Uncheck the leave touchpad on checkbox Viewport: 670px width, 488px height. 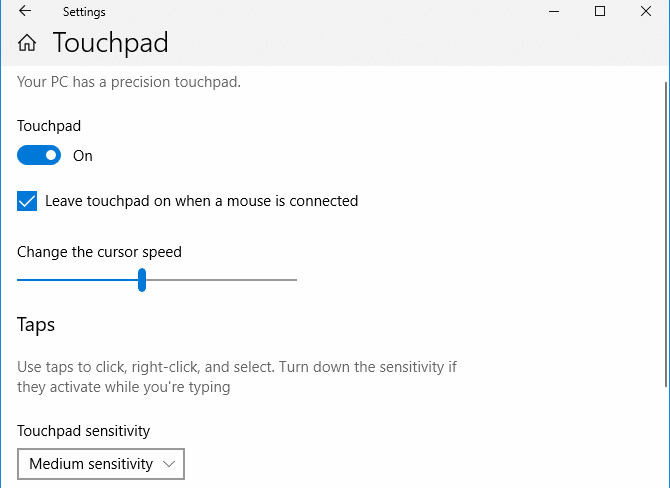pyautogui.click(x=27, y=201)
